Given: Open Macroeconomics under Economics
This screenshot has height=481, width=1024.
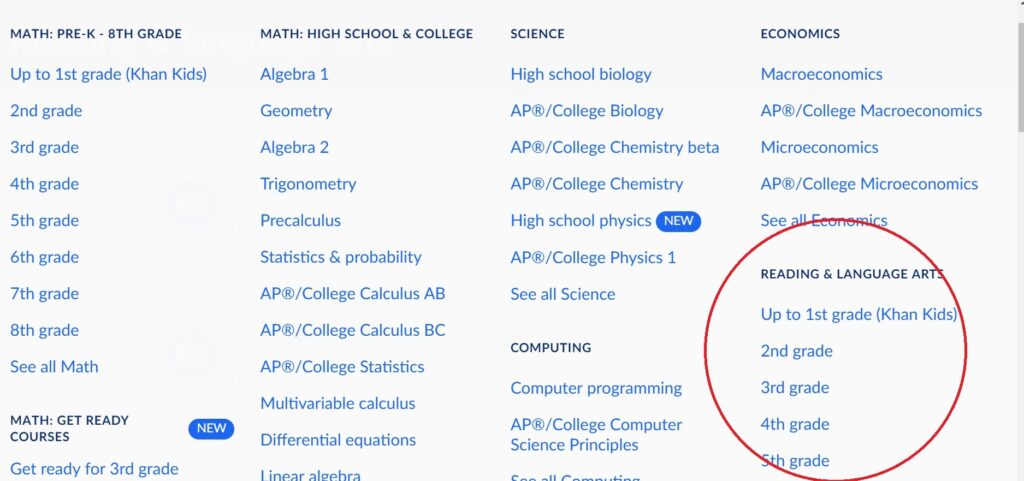Looking at the screenshot, I should [821, 74].
